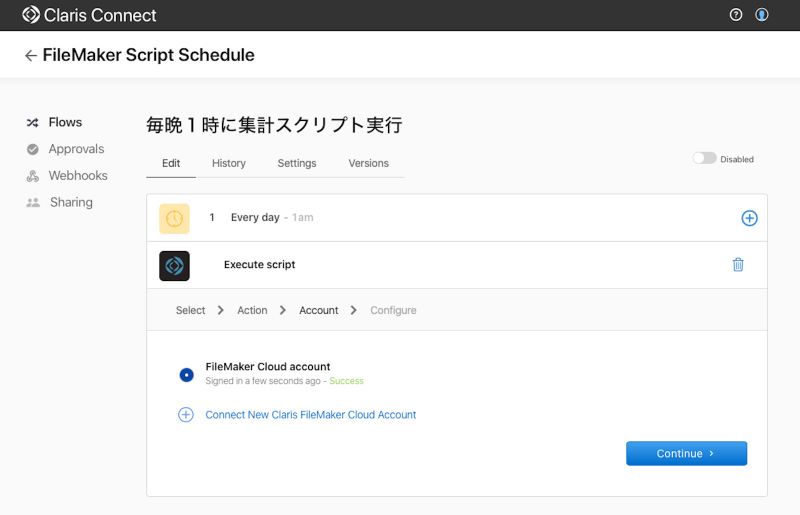Click the flow title 毎晩１時に集計スクリプト実行

point(274,125)
